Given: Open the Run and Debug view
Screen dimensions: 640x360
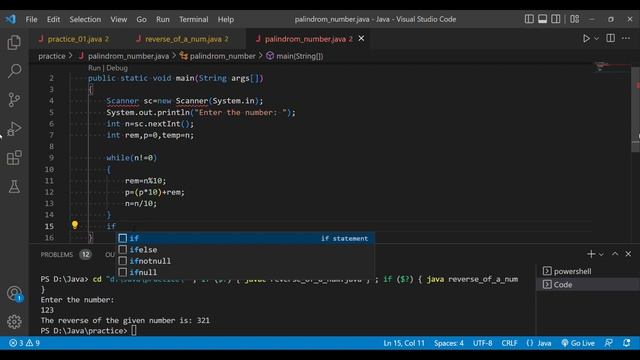Looking at the screenshot, I should click(14, 129).
